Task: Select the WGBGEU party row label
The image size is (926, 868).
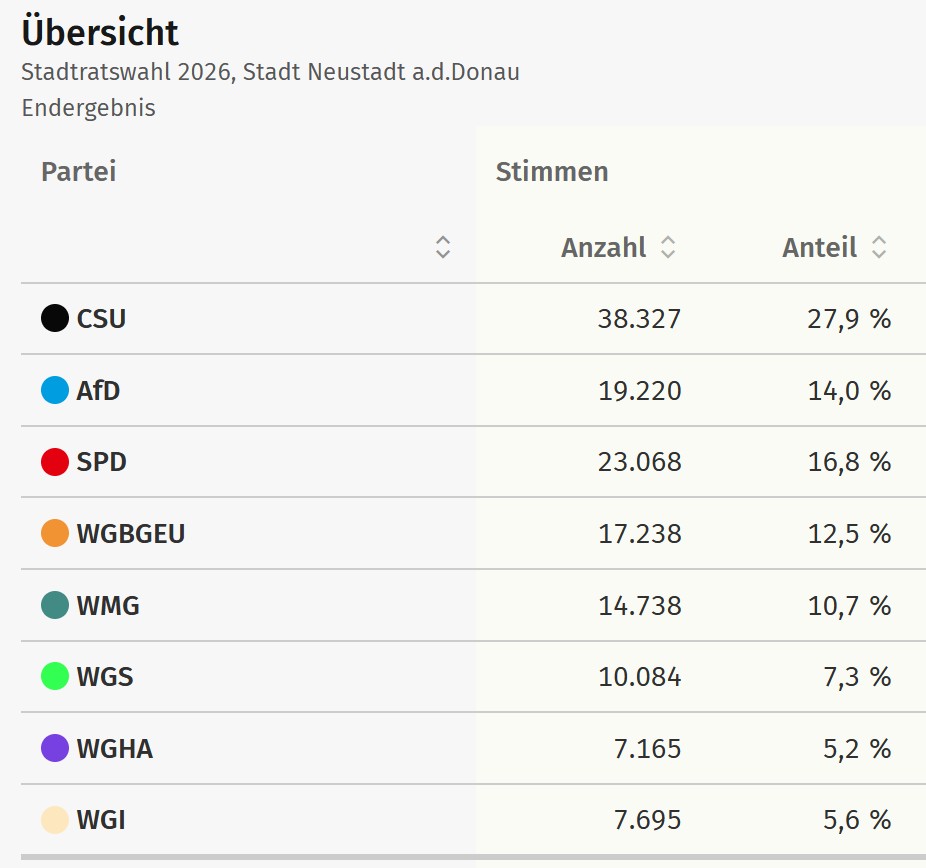Action: click(x=131, y=533)
